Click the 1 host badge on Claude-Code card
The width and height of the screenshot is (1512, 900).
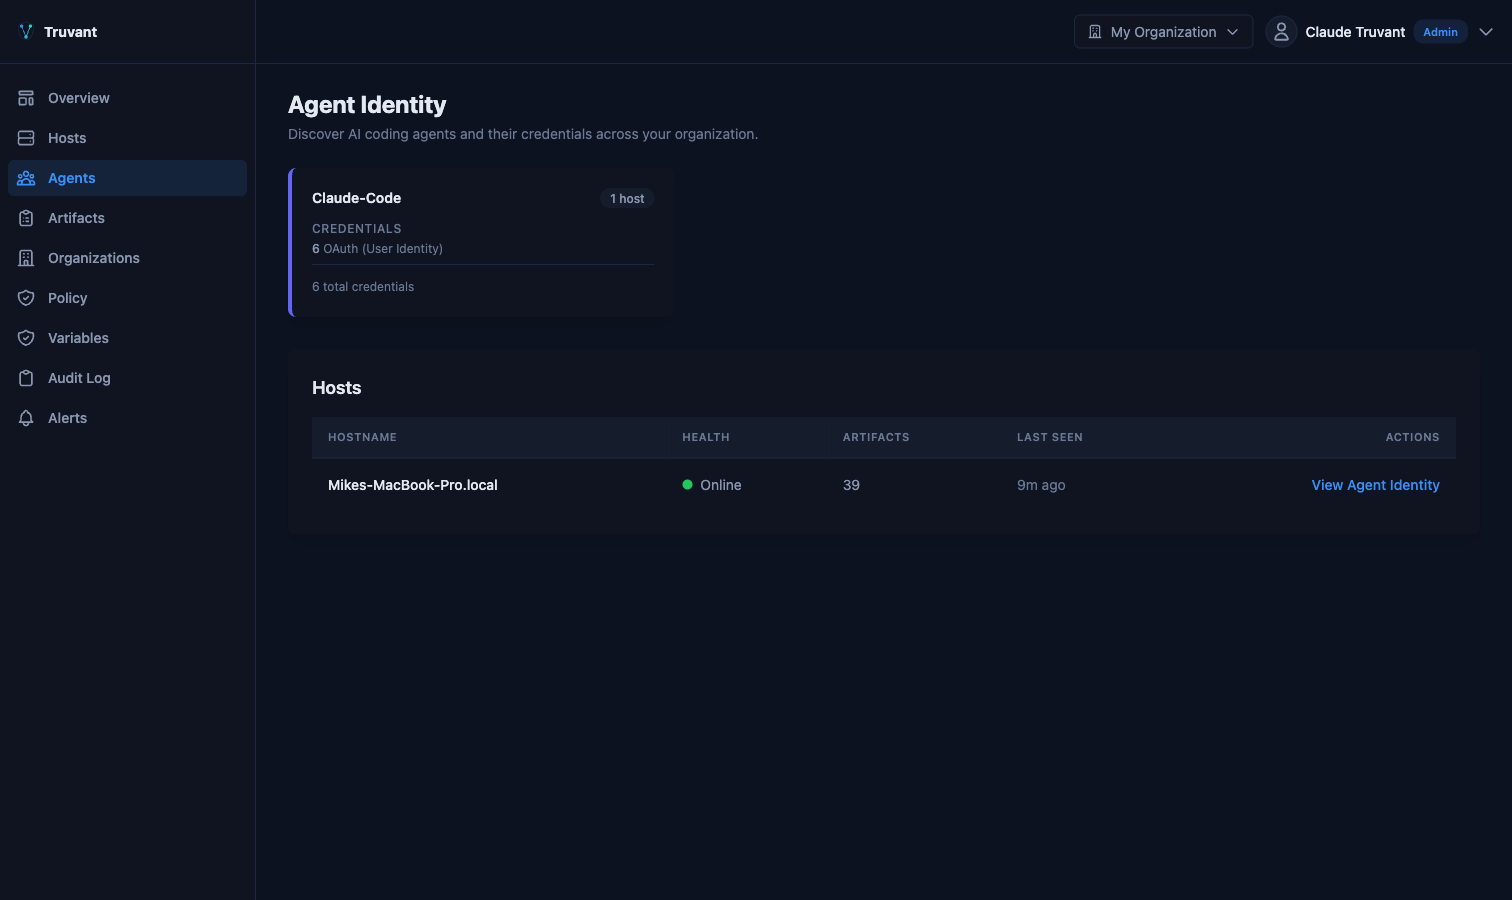[x=627, y=198]
